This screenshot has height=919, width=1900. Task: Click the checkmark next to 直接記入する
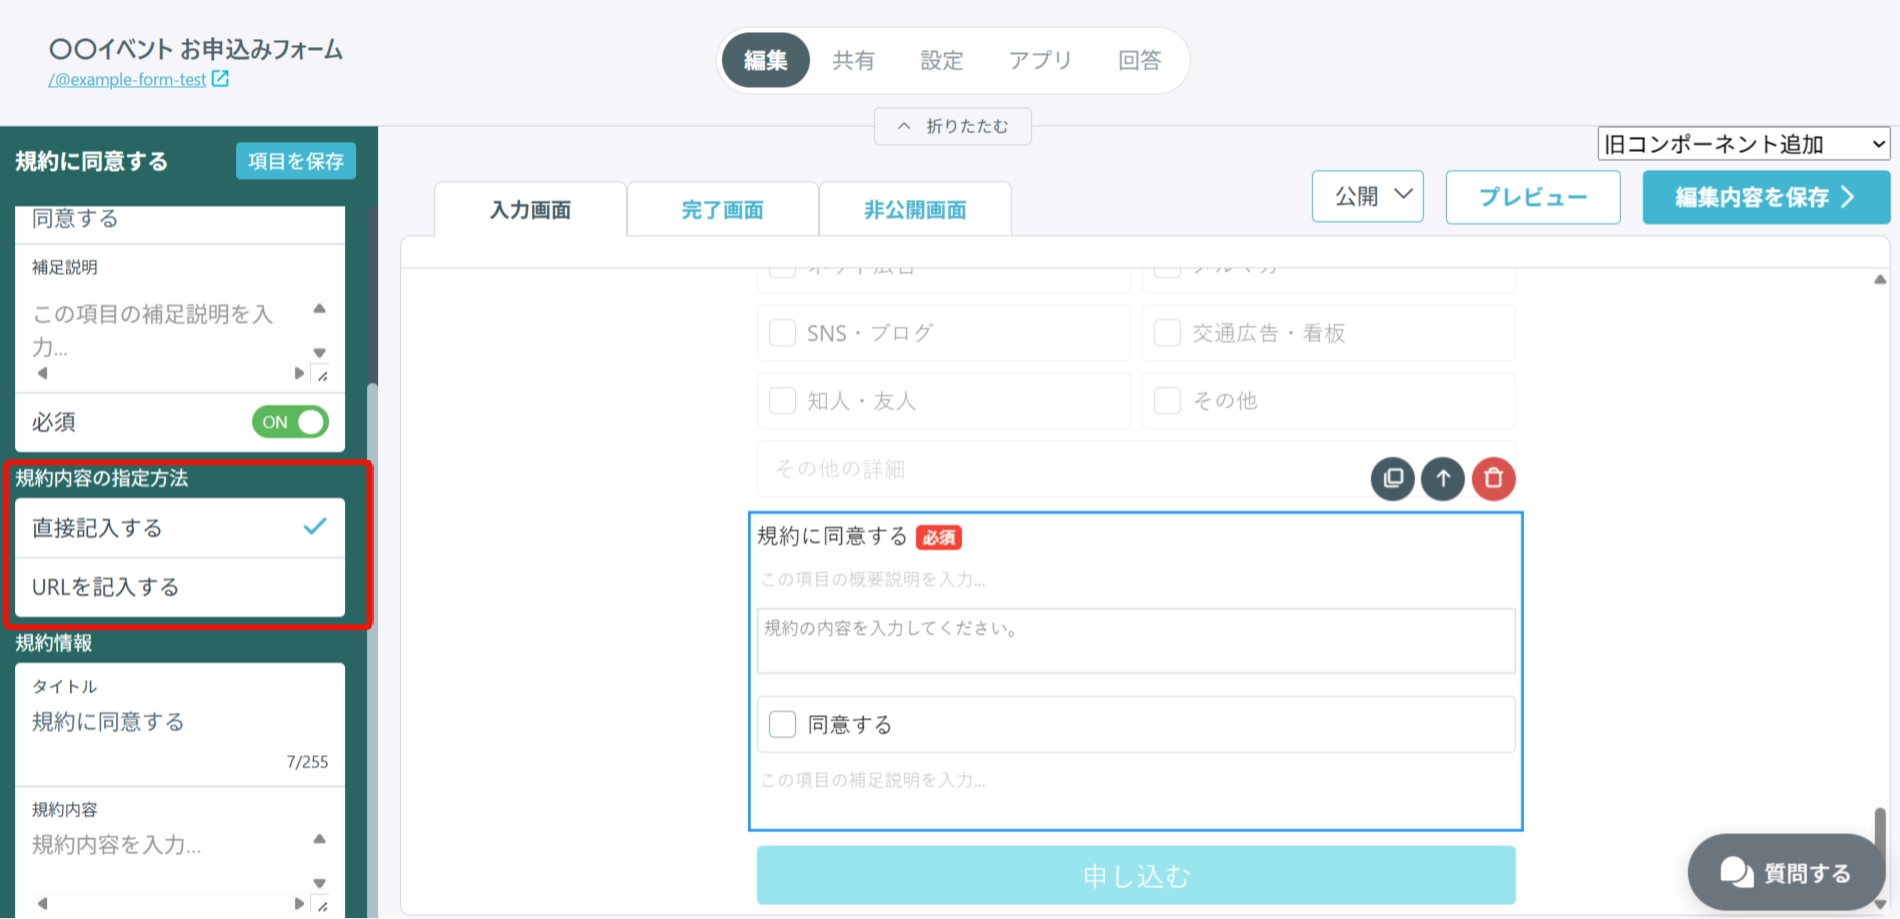(315, 526)
